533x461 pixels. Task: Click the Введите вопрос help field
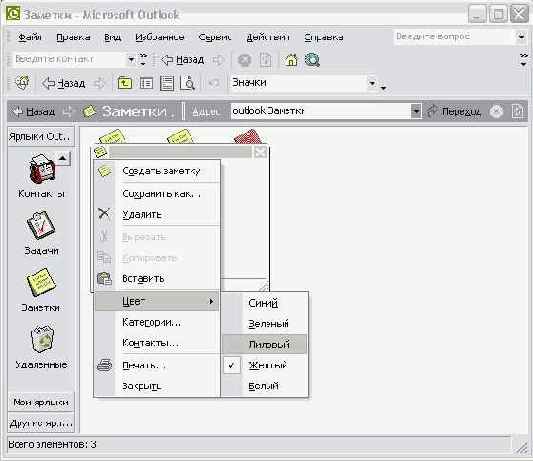454,36
